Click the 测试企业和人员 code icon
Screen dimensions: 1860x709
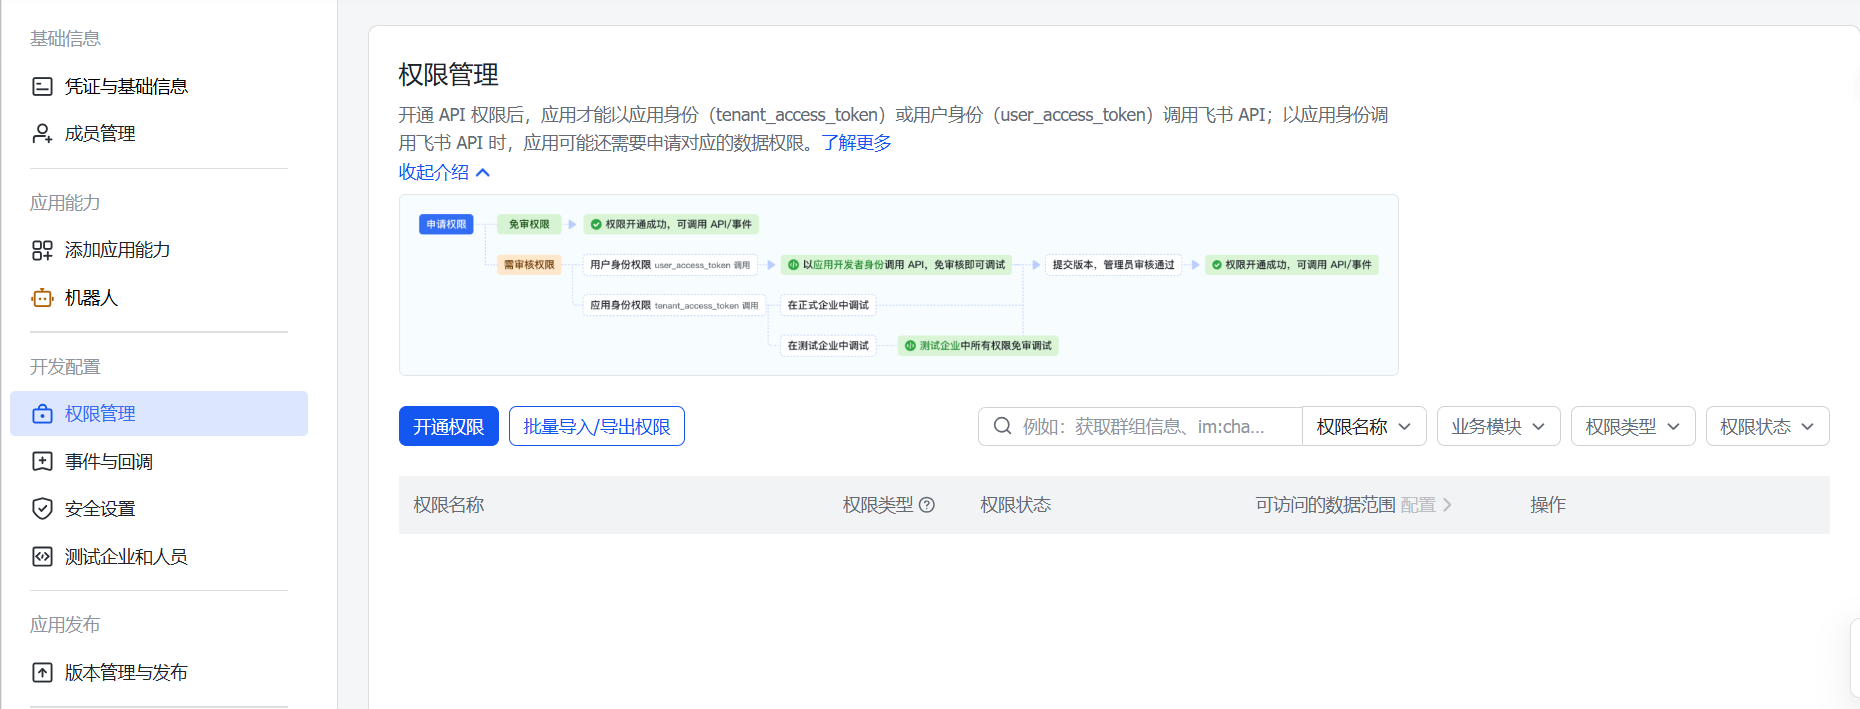pyautogui.click(x=42, y=557)
